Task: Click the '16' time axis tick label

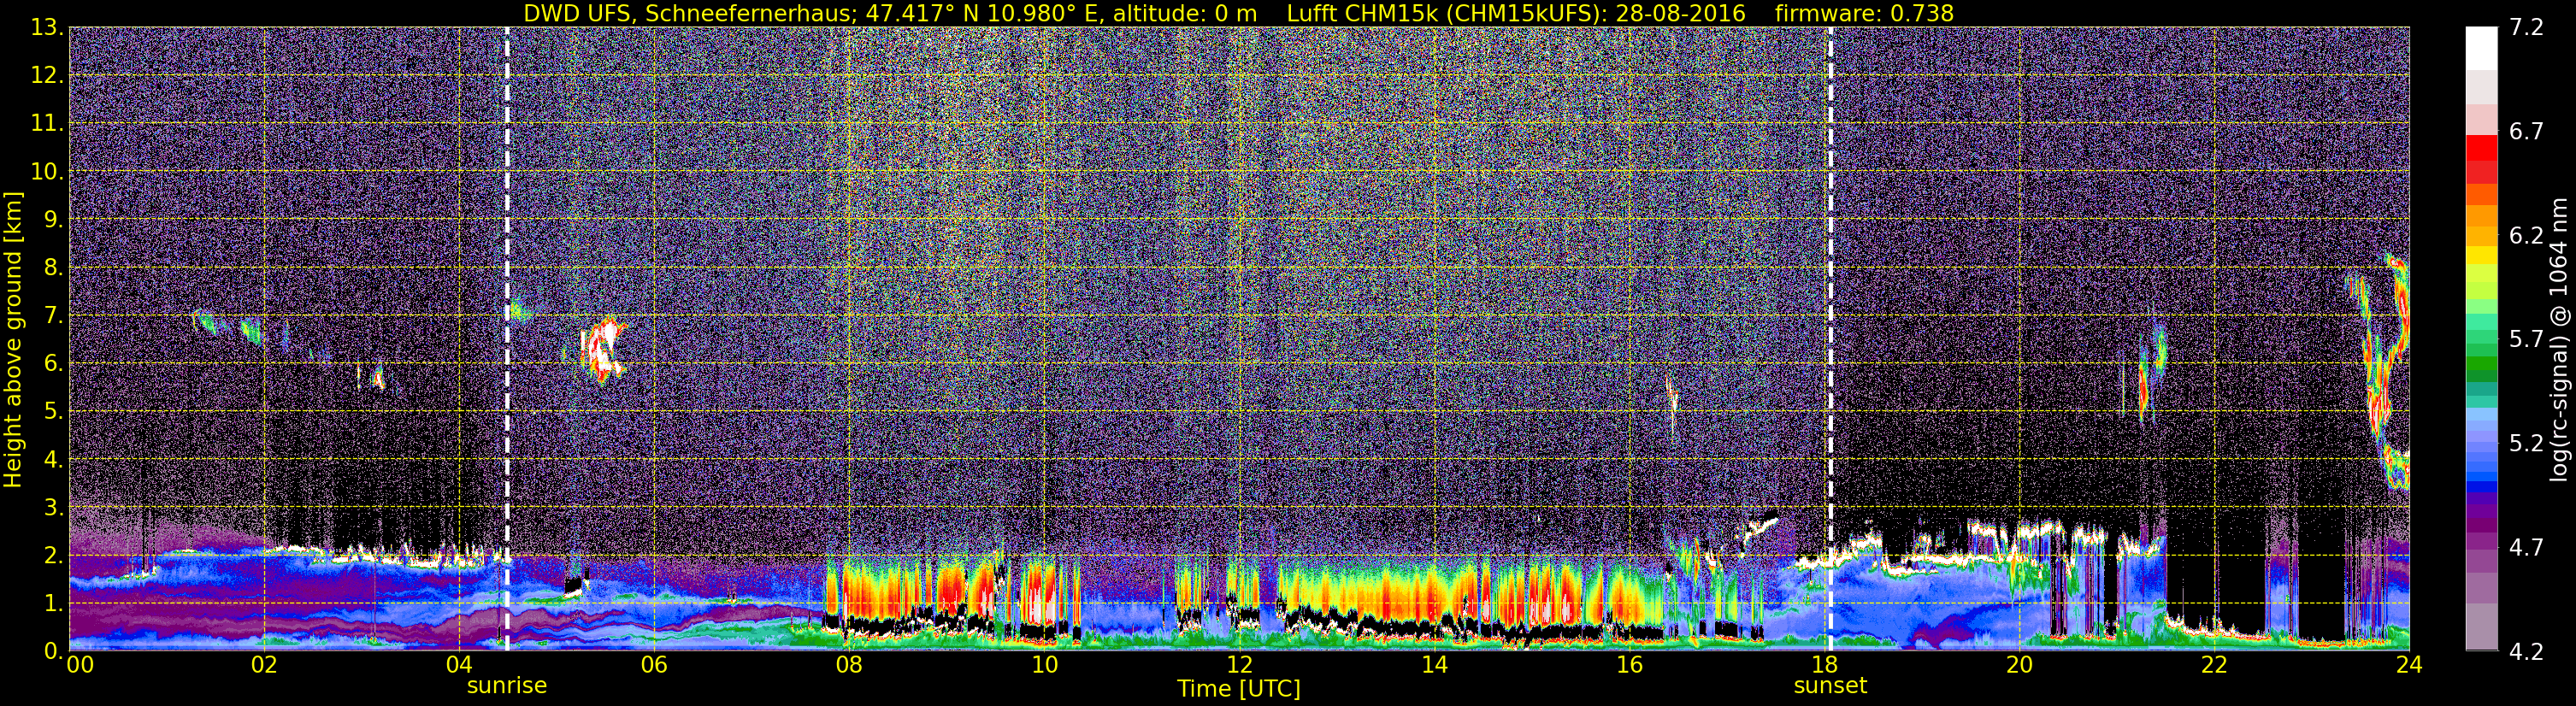Action: pyautogui.click(x=1629, y=665)
